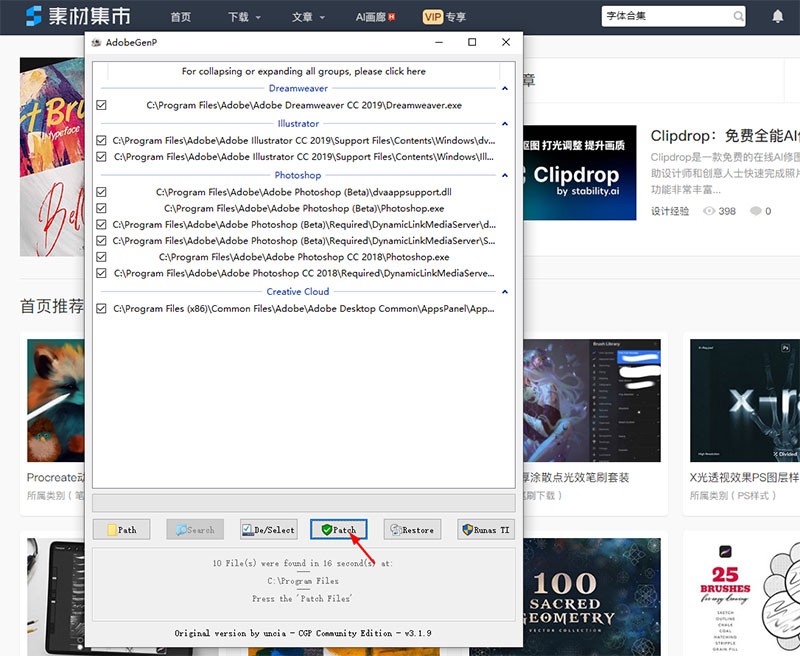800x656 pixels.
Task: Click the AdobeGenP progress bar
Action: [304, 502]
